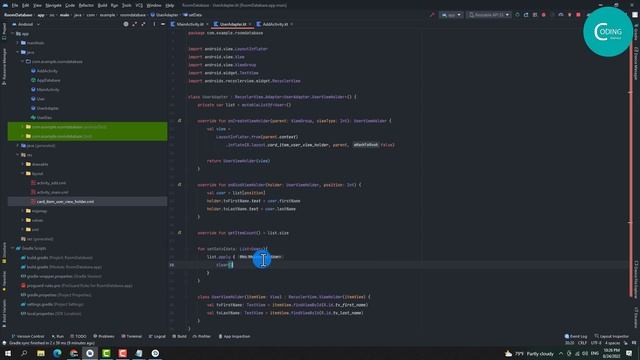
Task: Open the Android project view dropdown
Action: (x=26, y=24)
